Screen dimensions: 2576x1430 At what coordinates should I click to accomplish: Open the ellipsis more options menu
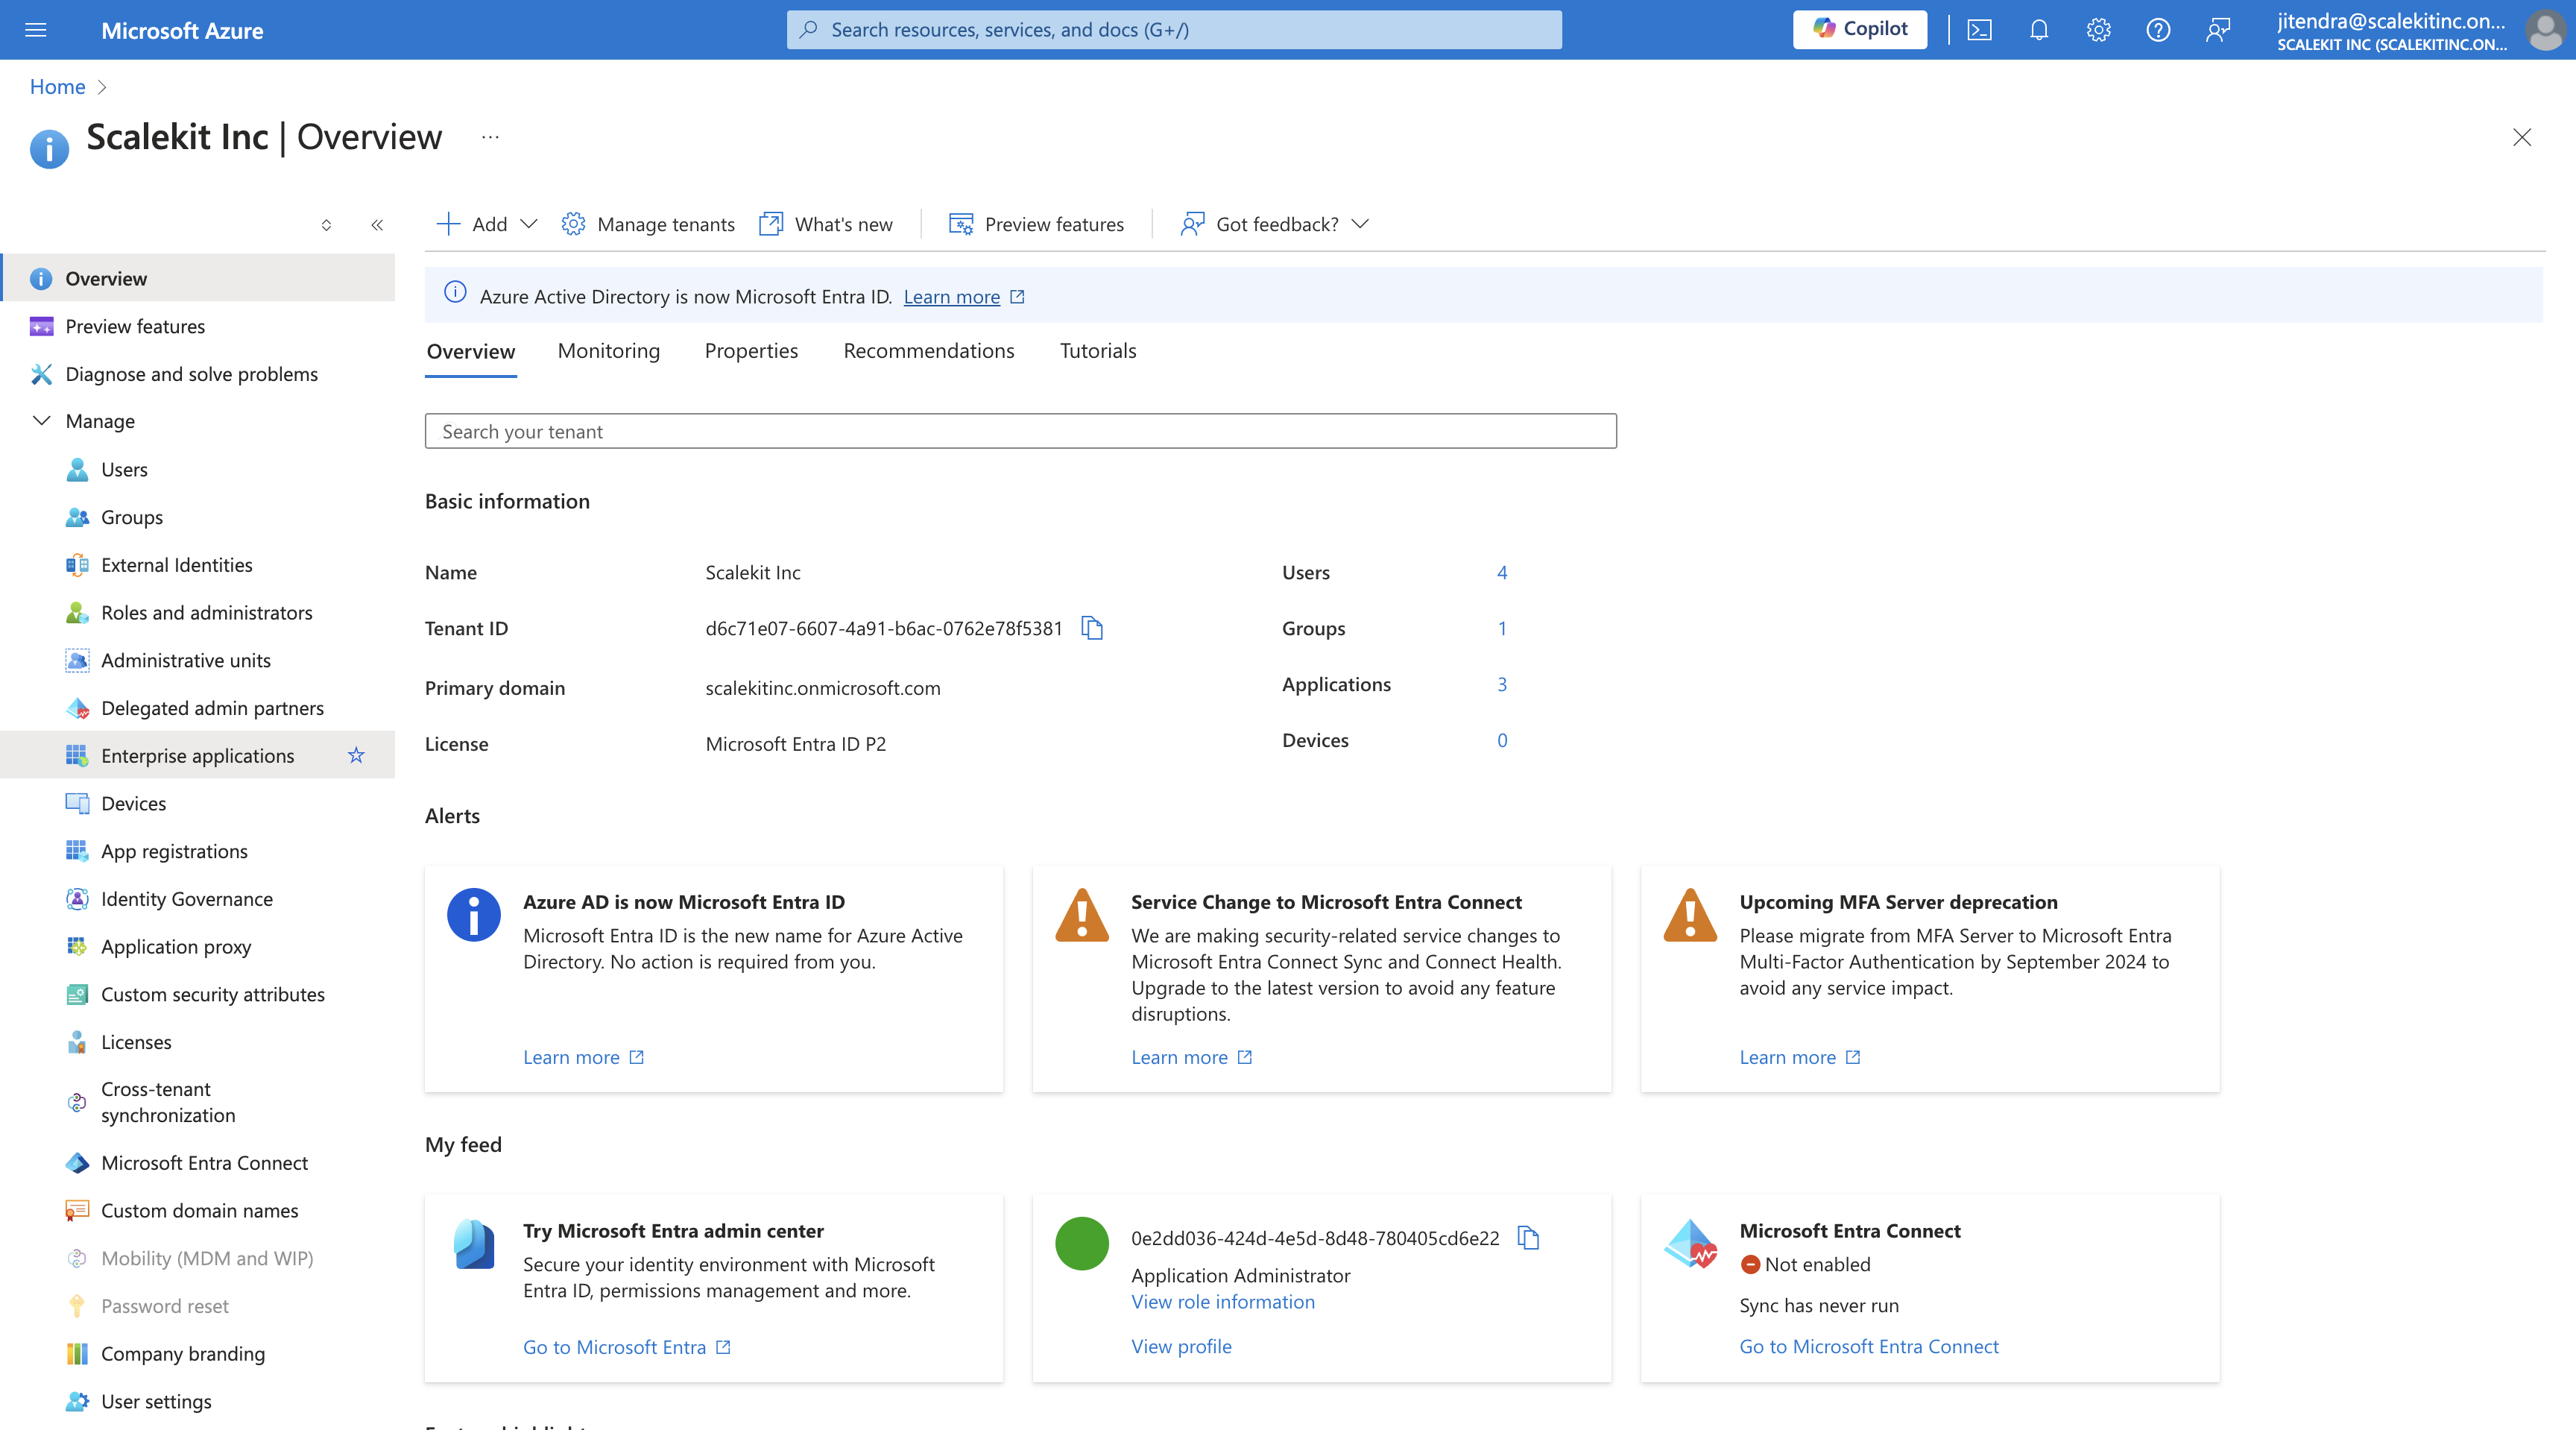click(490, 137)
